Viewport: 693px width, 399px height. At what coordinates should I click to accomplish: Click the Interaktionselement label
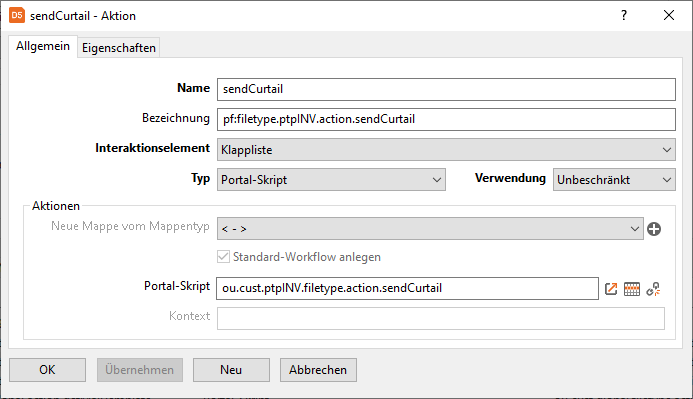(152, 148)
